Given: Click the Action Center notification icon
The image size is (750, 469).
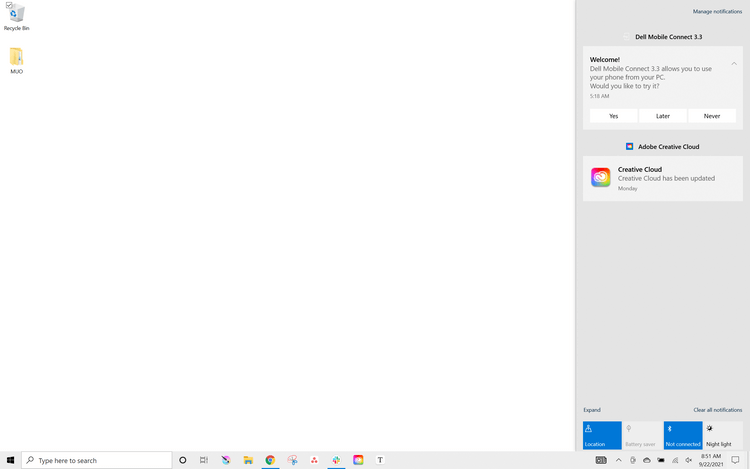Looking at the screenshot, I should (735, 460).
